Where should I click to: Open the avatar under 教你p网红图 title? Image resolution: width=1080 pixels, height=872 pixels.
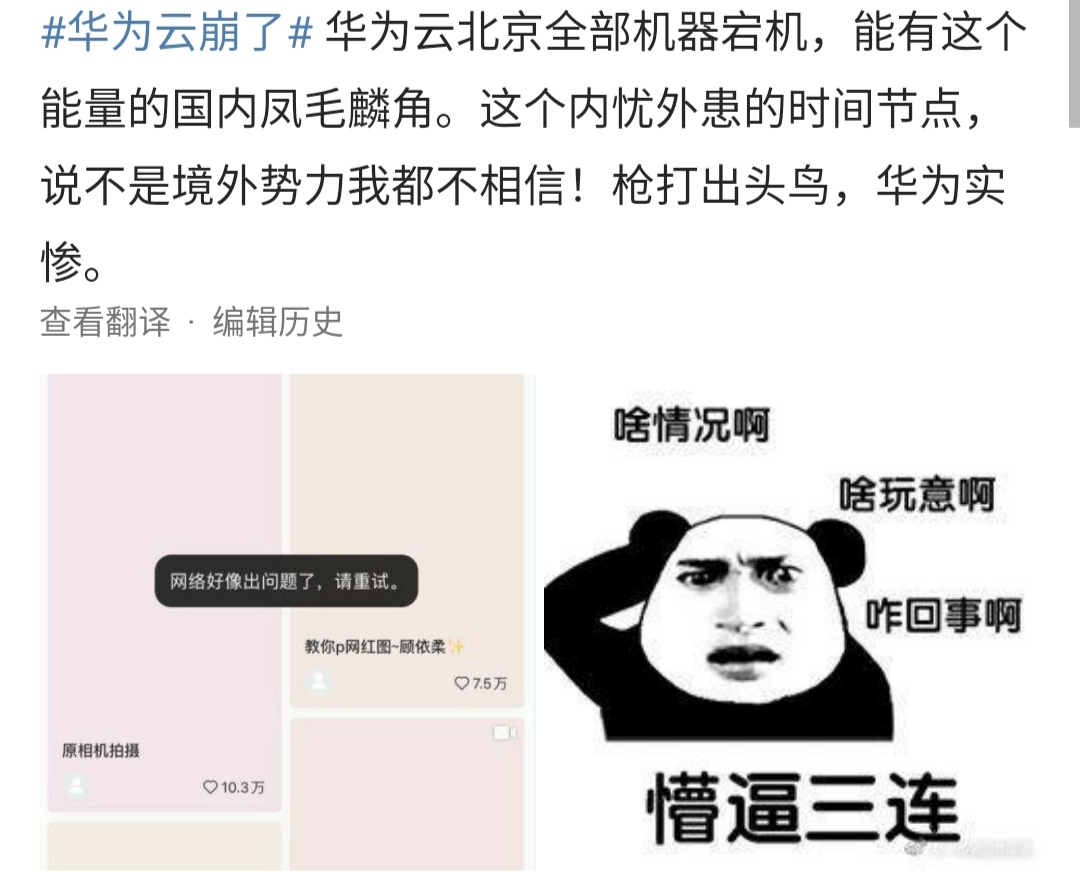coord(319,682)
